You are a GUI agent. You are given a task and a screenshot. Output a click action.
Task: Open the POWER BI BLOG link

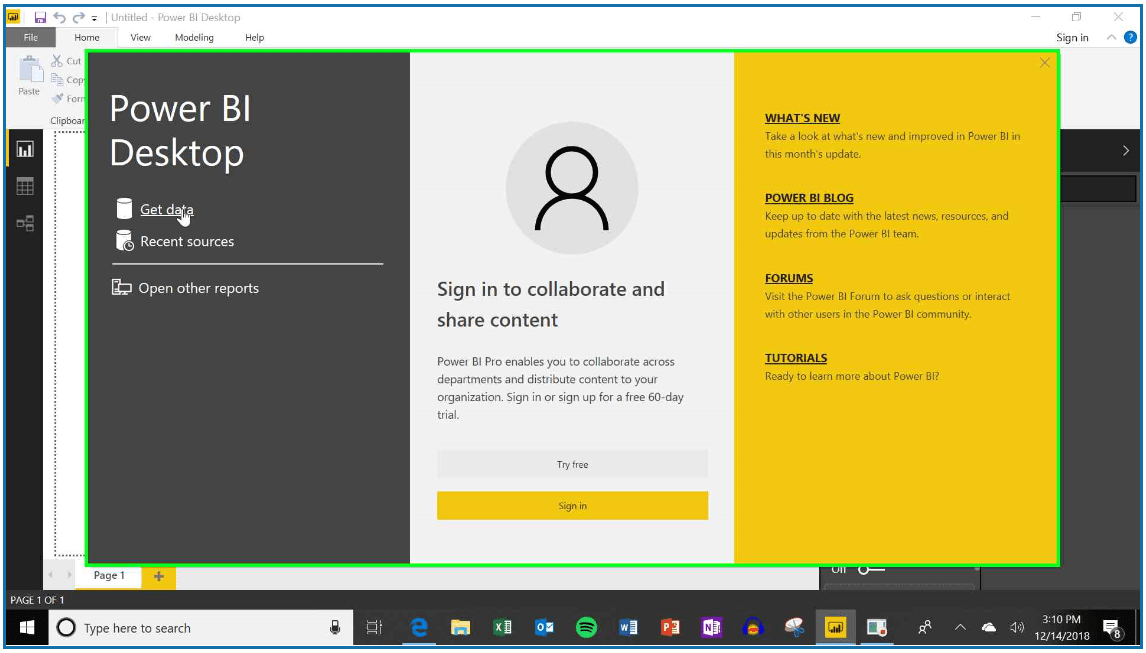tap(809, 198)
